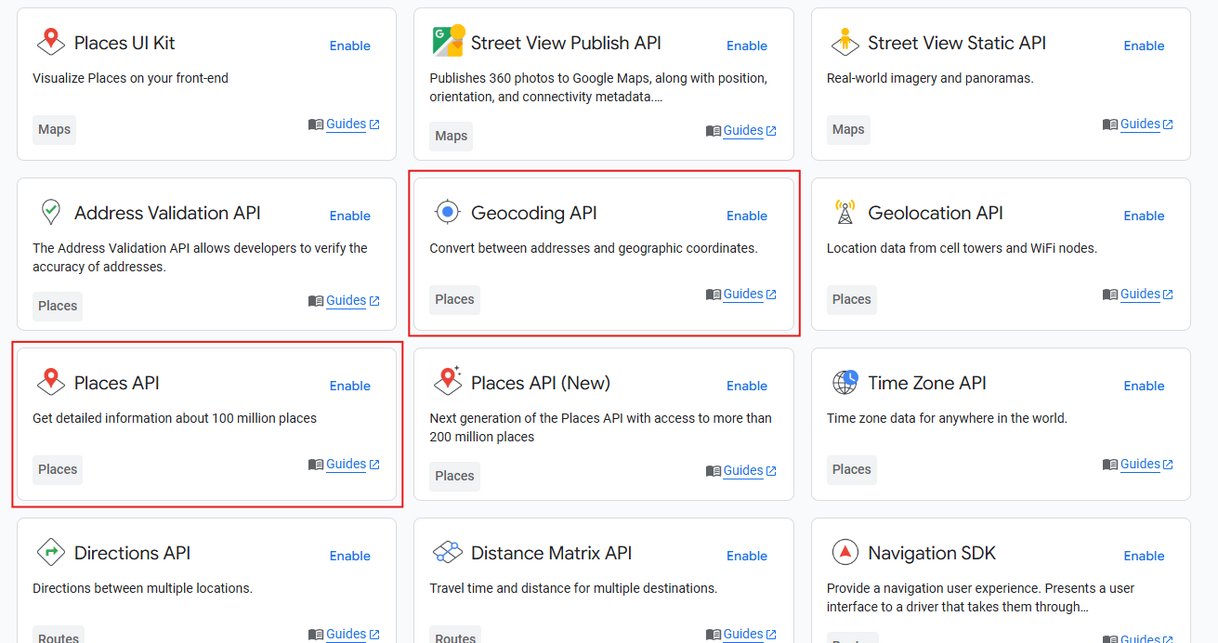The width and height of the screenshot is (1218, 643).
Task: Open Guides link for Places API
Action: click(x=346, y=464)
